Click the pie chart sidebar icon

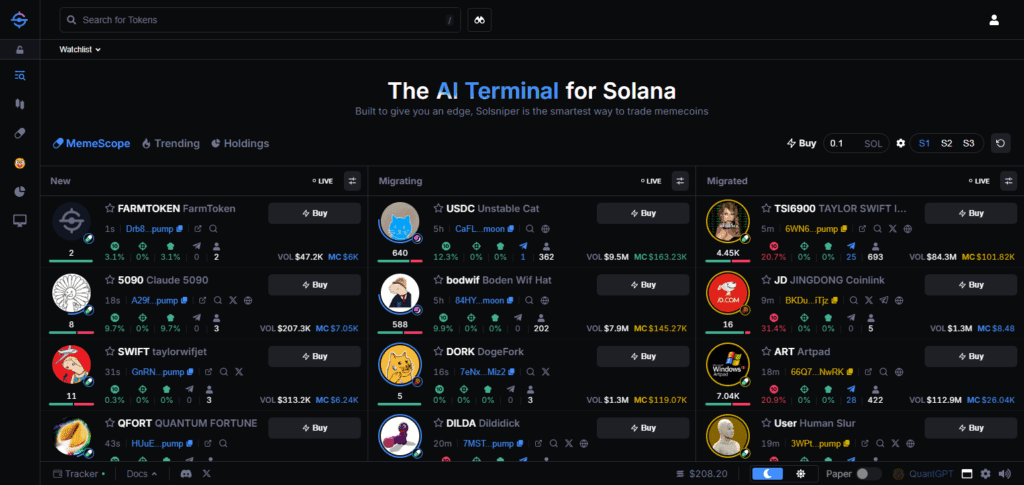point(20,191)
